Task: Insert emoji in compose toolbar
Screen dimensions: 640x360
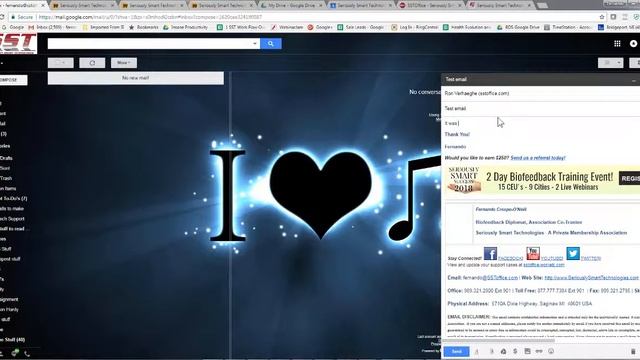Action: point(551,351)
